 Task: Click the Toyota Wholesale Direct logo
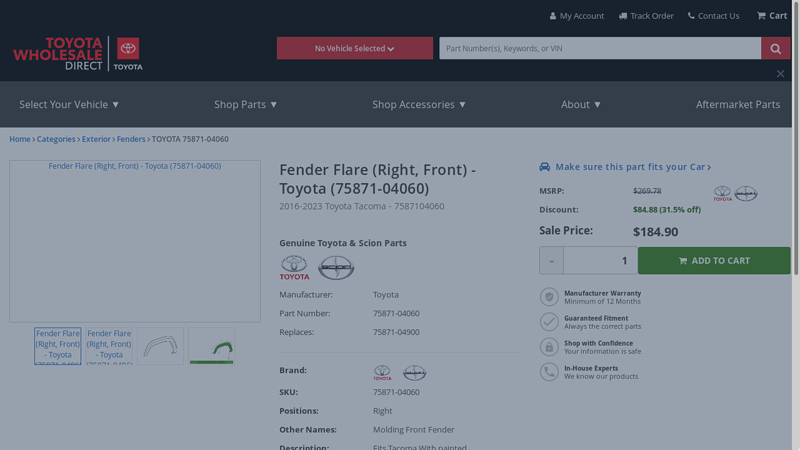pyautogui.click(x=77, y=53)
